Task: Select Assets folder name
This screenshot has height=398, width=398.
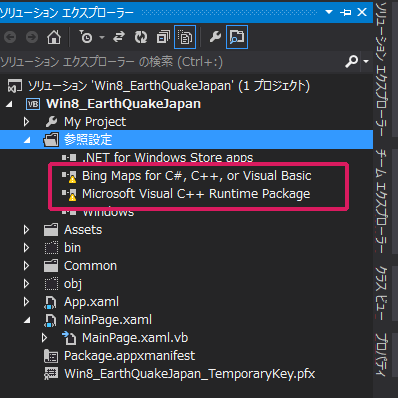Action: tap(83, 230)
